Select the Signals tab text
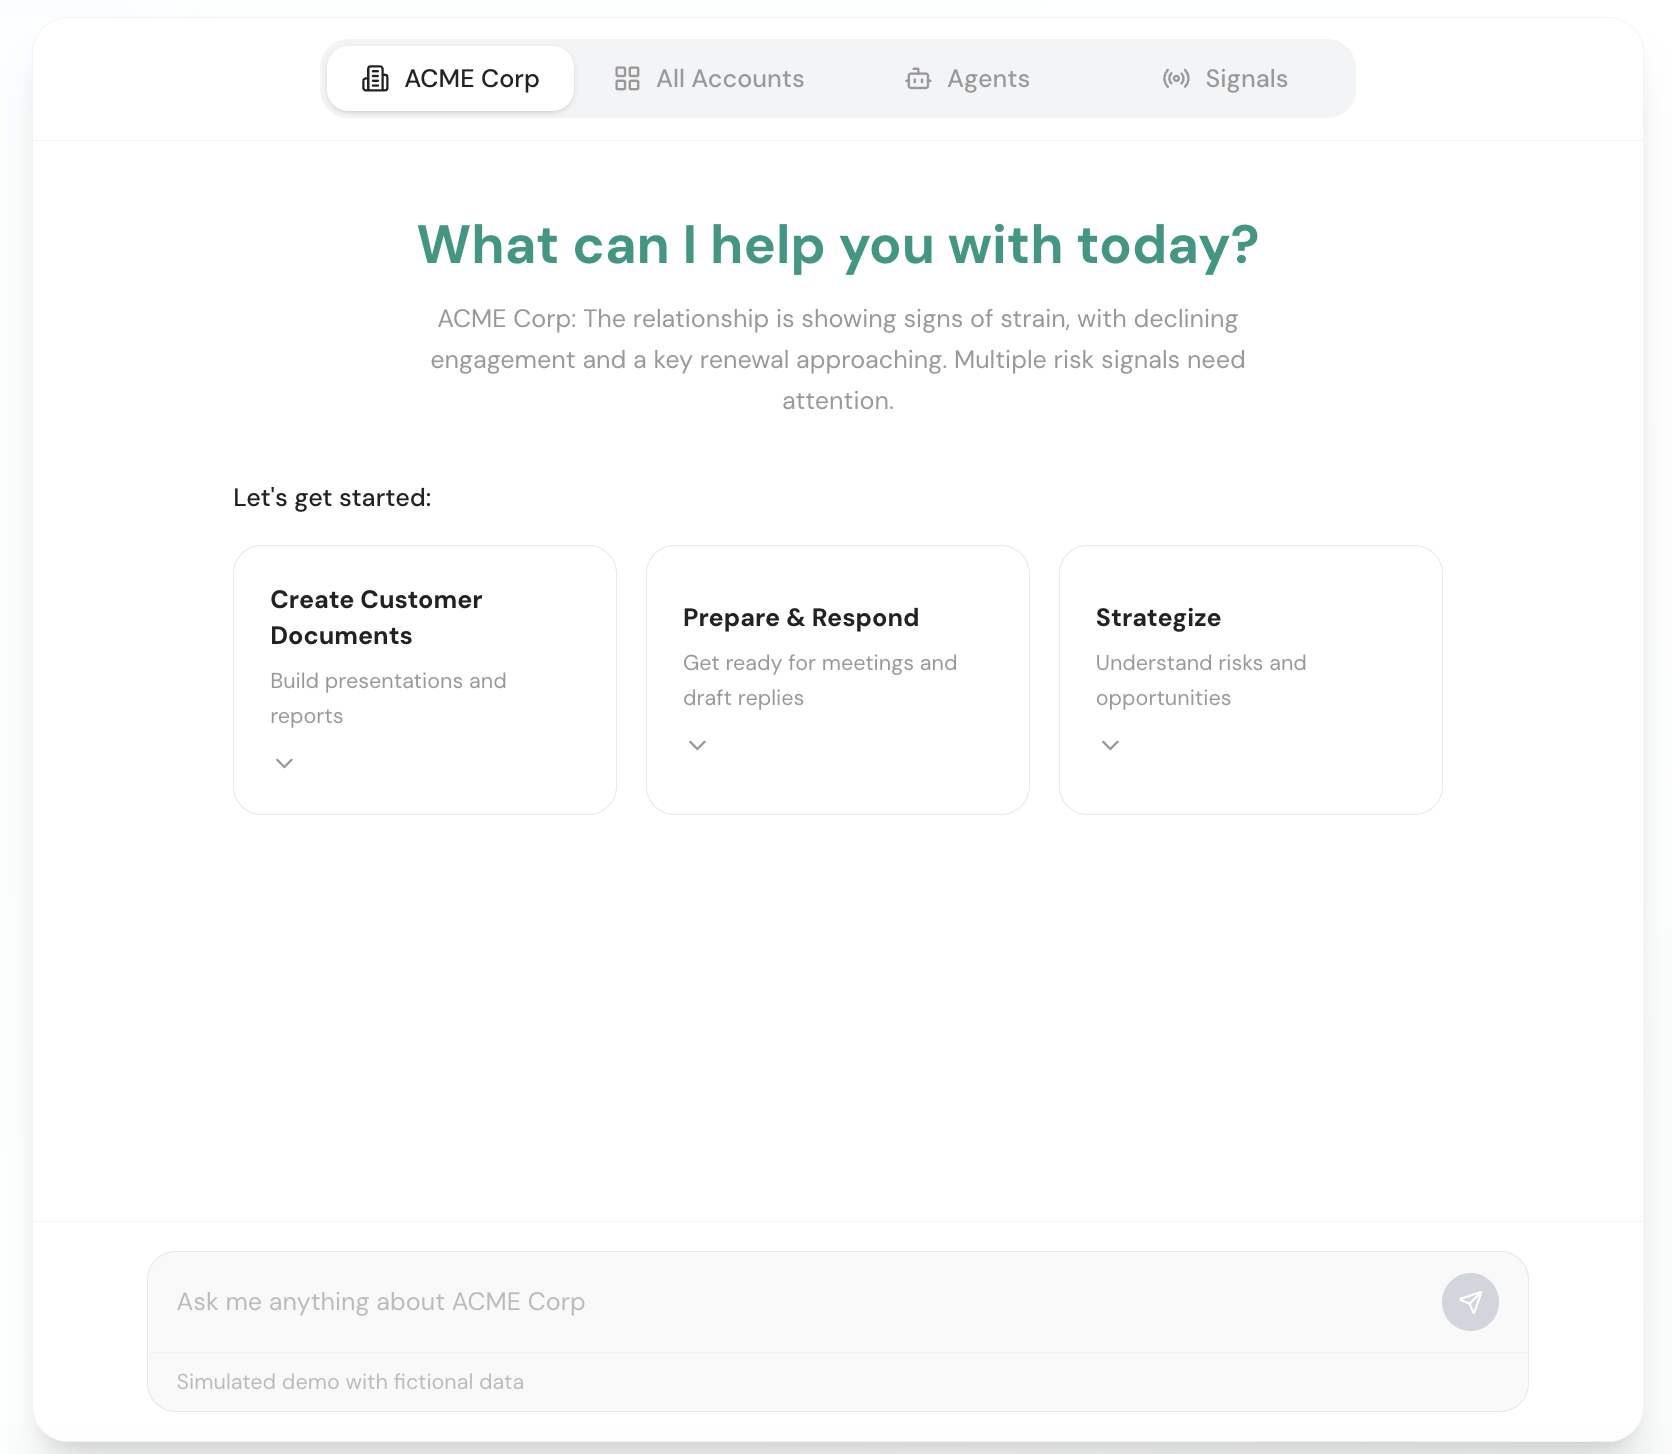Viewport: 1672px width, 1454px height. [x=1246, y=79]
